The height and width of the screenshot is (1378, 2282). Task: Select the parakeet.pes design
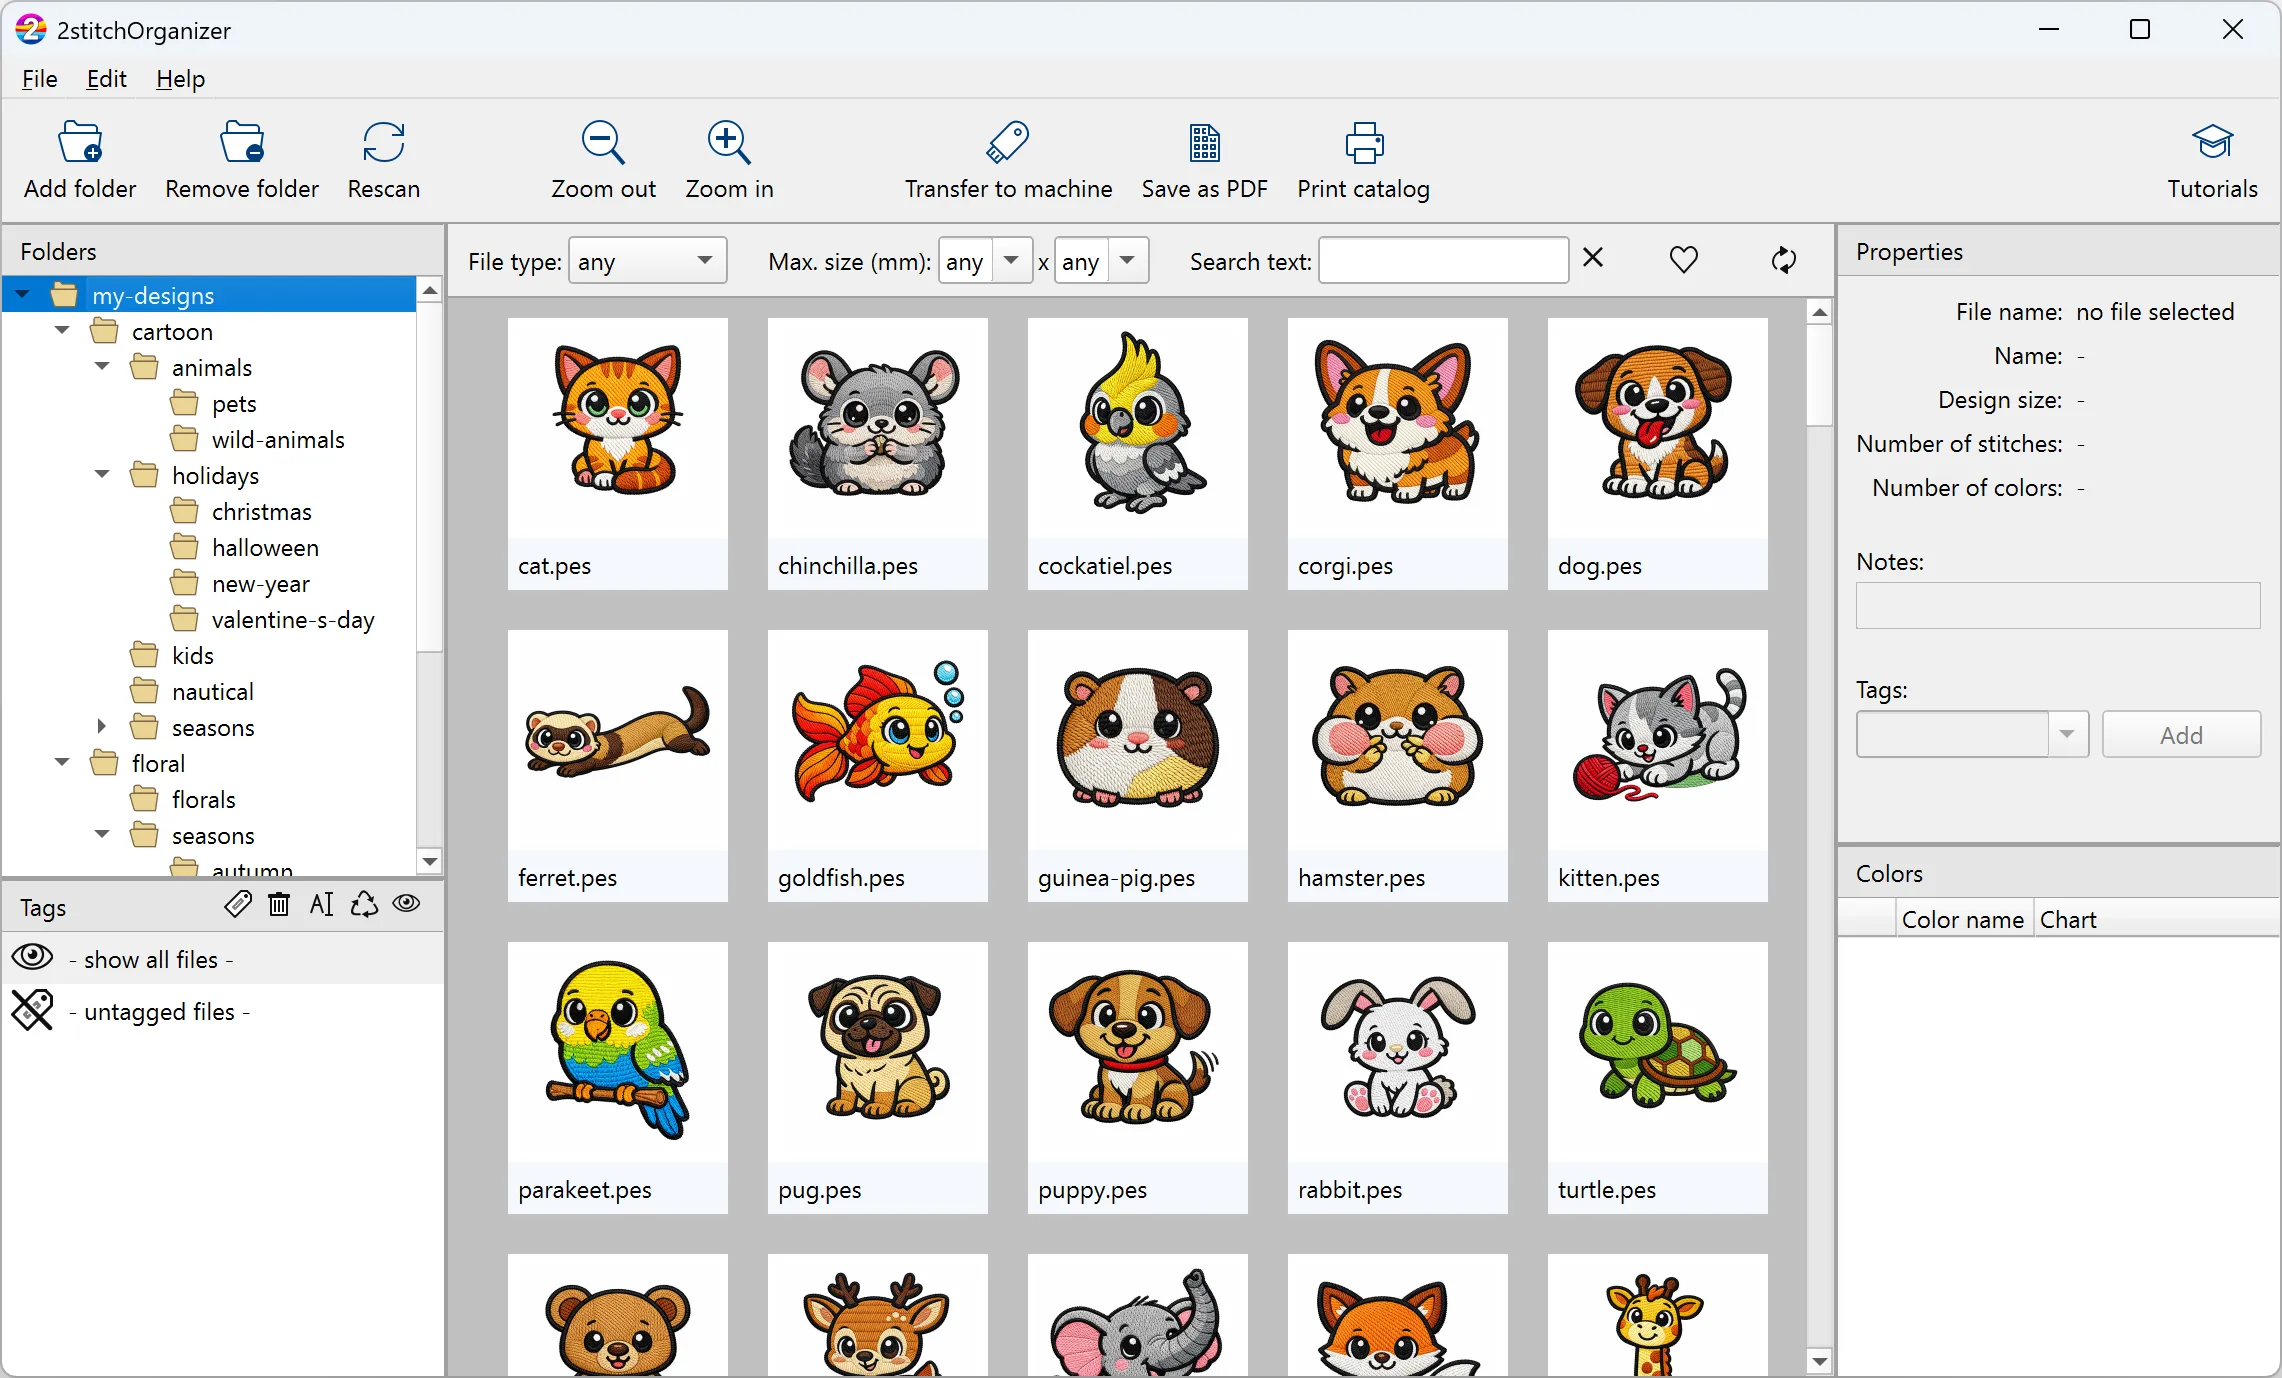[618, 1078]
